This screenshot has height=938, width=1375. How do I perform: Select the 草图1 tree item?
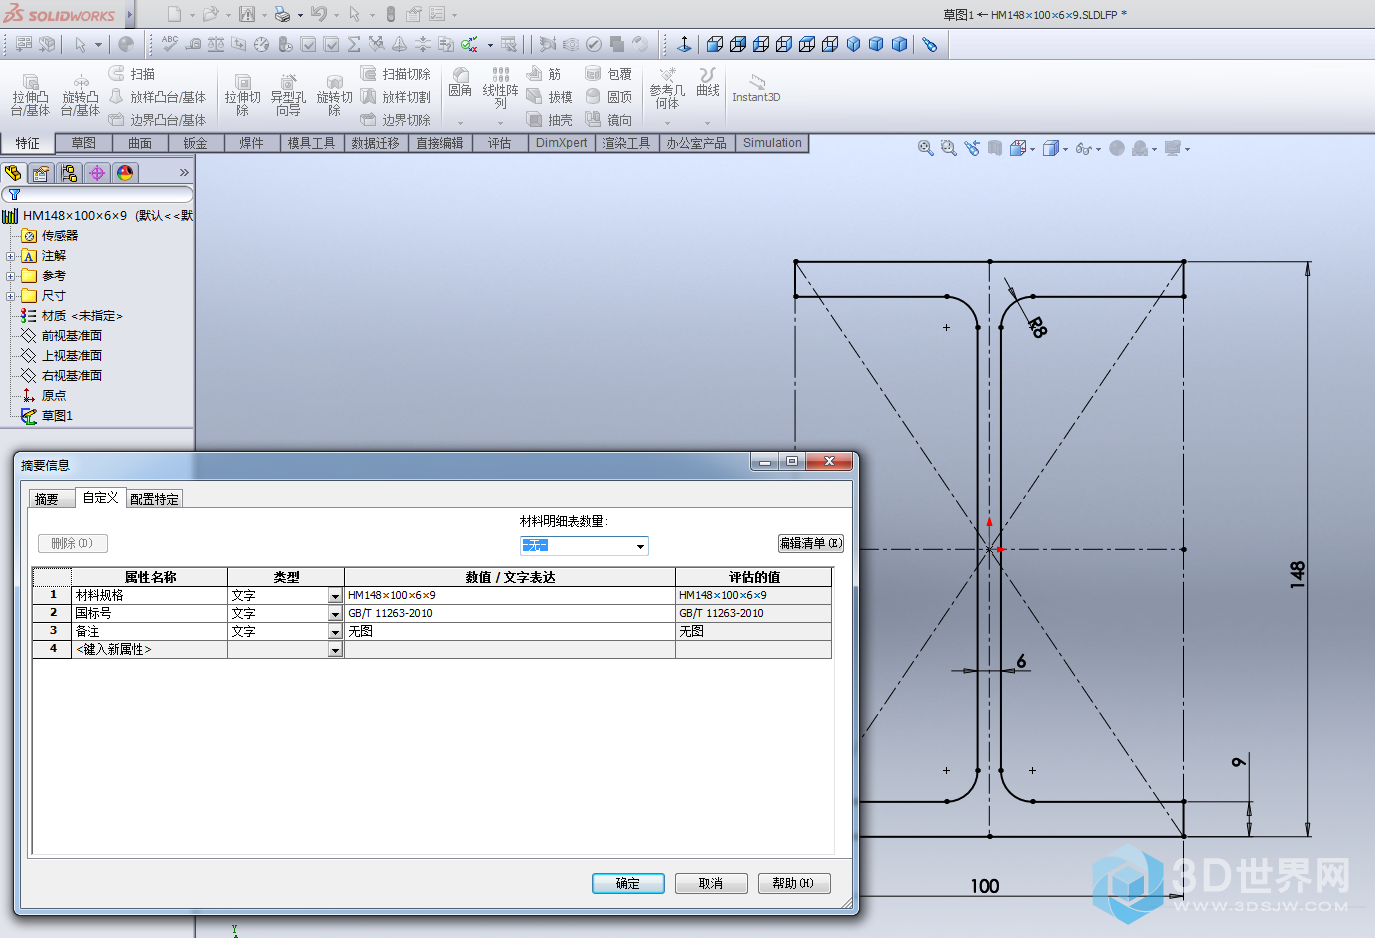click(47, 416)
